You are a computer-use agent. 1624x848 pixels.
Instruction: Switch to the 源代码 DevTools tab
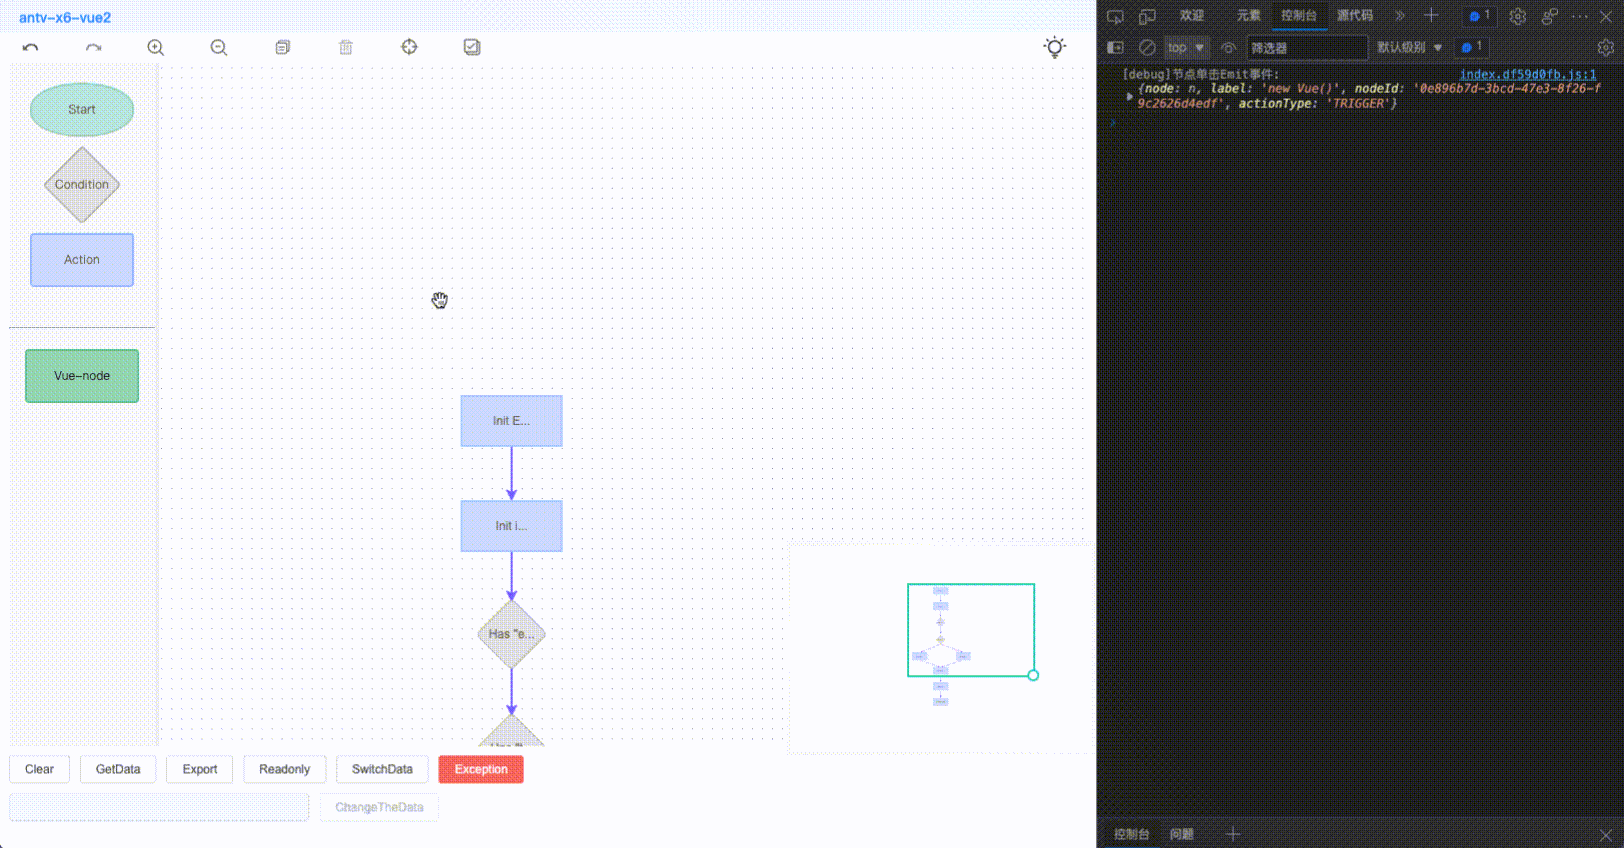1355,16
